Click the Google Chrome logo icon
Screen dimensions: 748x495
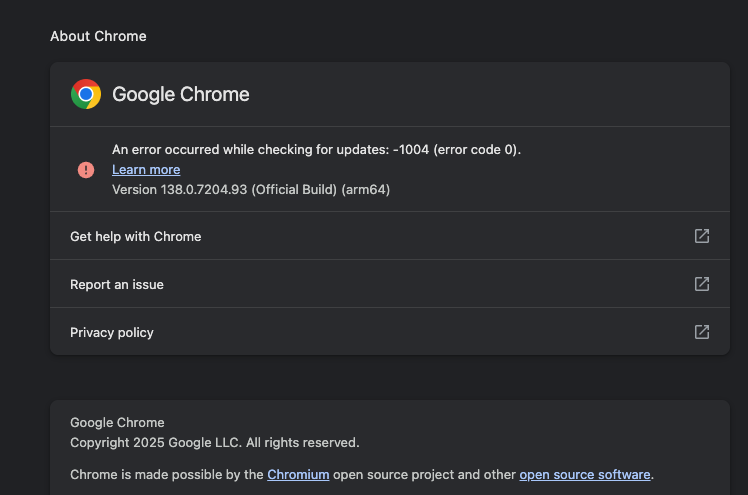click(x=86, y=94)
